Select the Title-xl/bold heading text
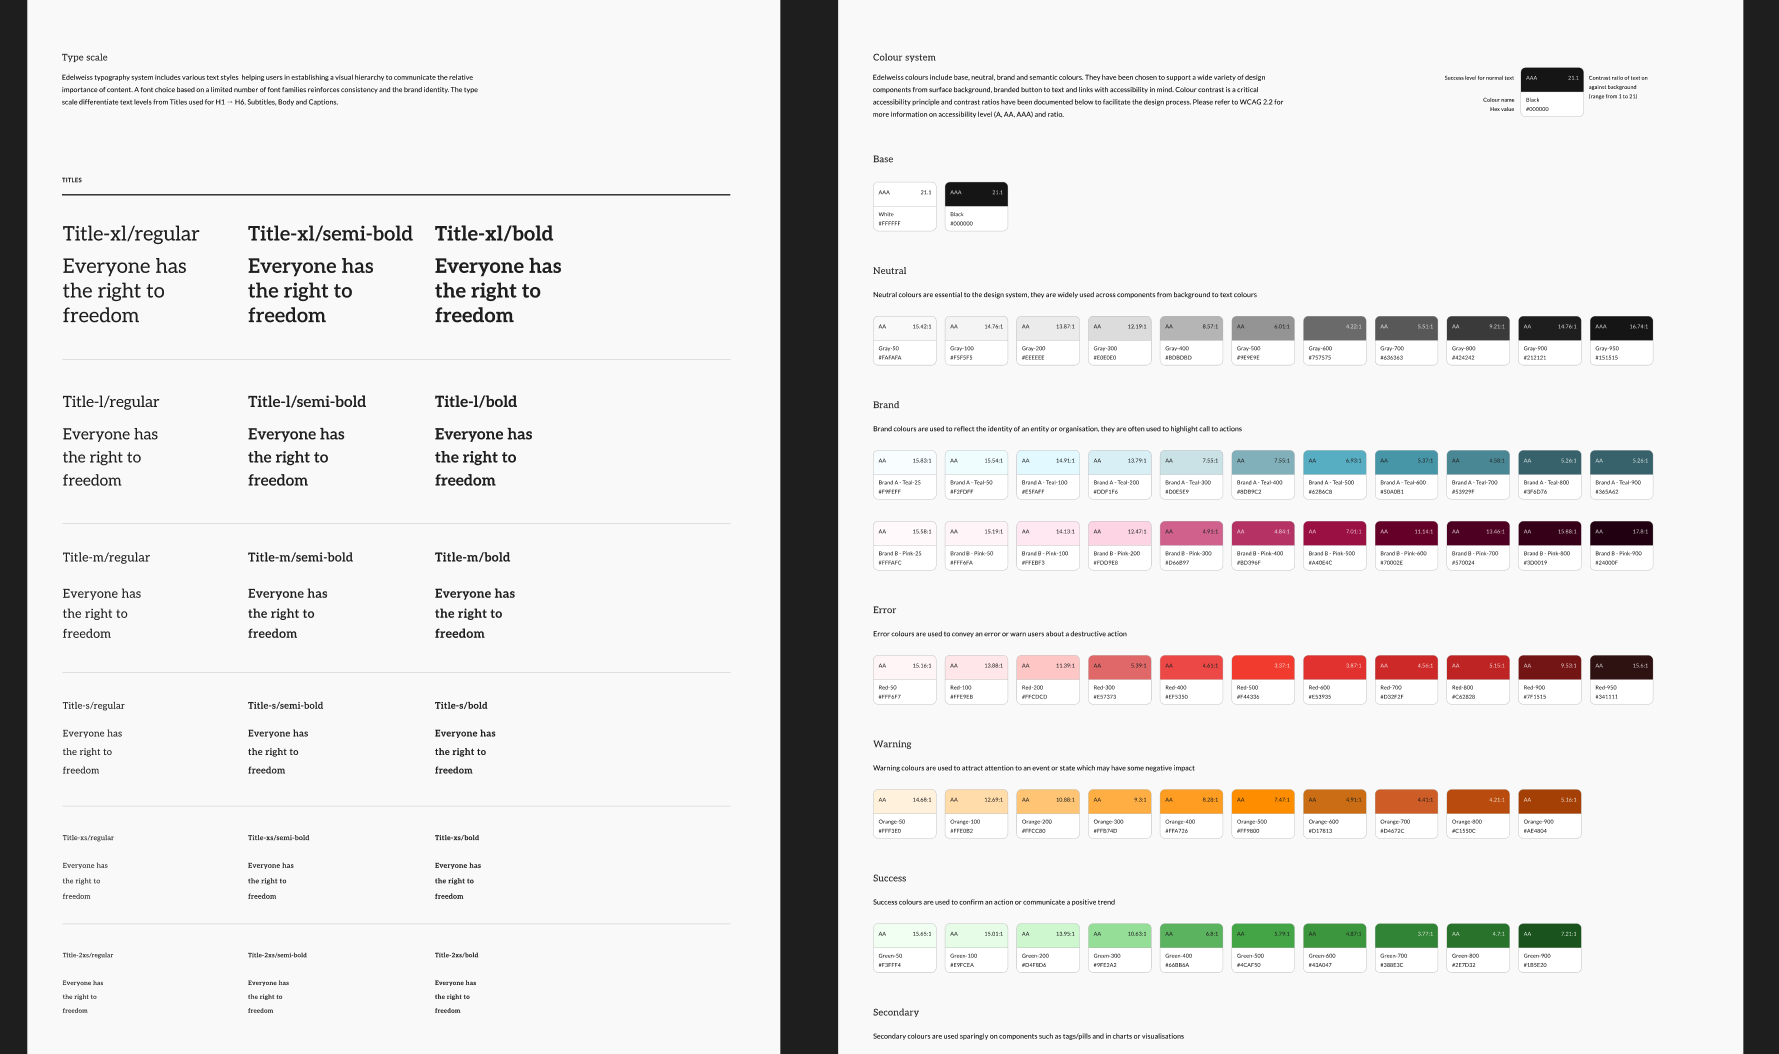Viewport: 1779px width, 1054px height. (493, 234)
